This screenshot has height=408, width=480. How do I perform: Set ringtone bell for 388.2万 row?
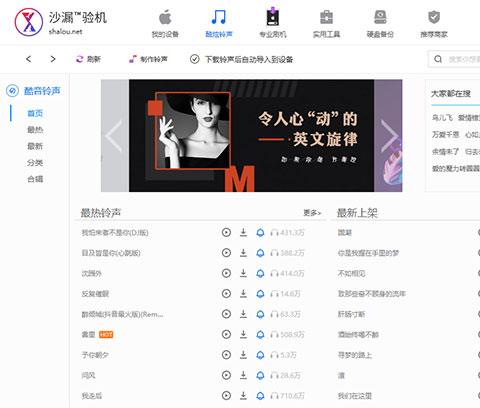260,253
